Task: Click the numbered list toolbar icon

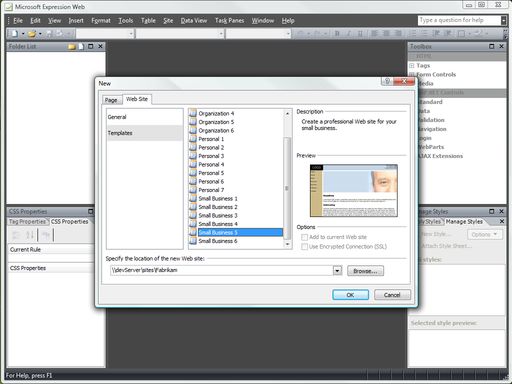Action: pyautogui.click(x=412, y=33)
